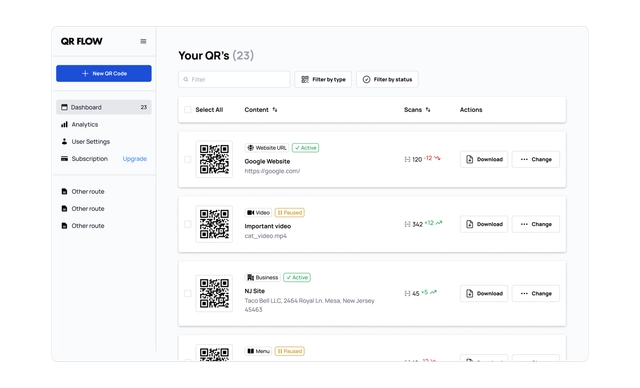Image resolution: width=640 pixels, height=388 pixels.
Task: Click the Website URL type tag
Action: tap(267, 148)
